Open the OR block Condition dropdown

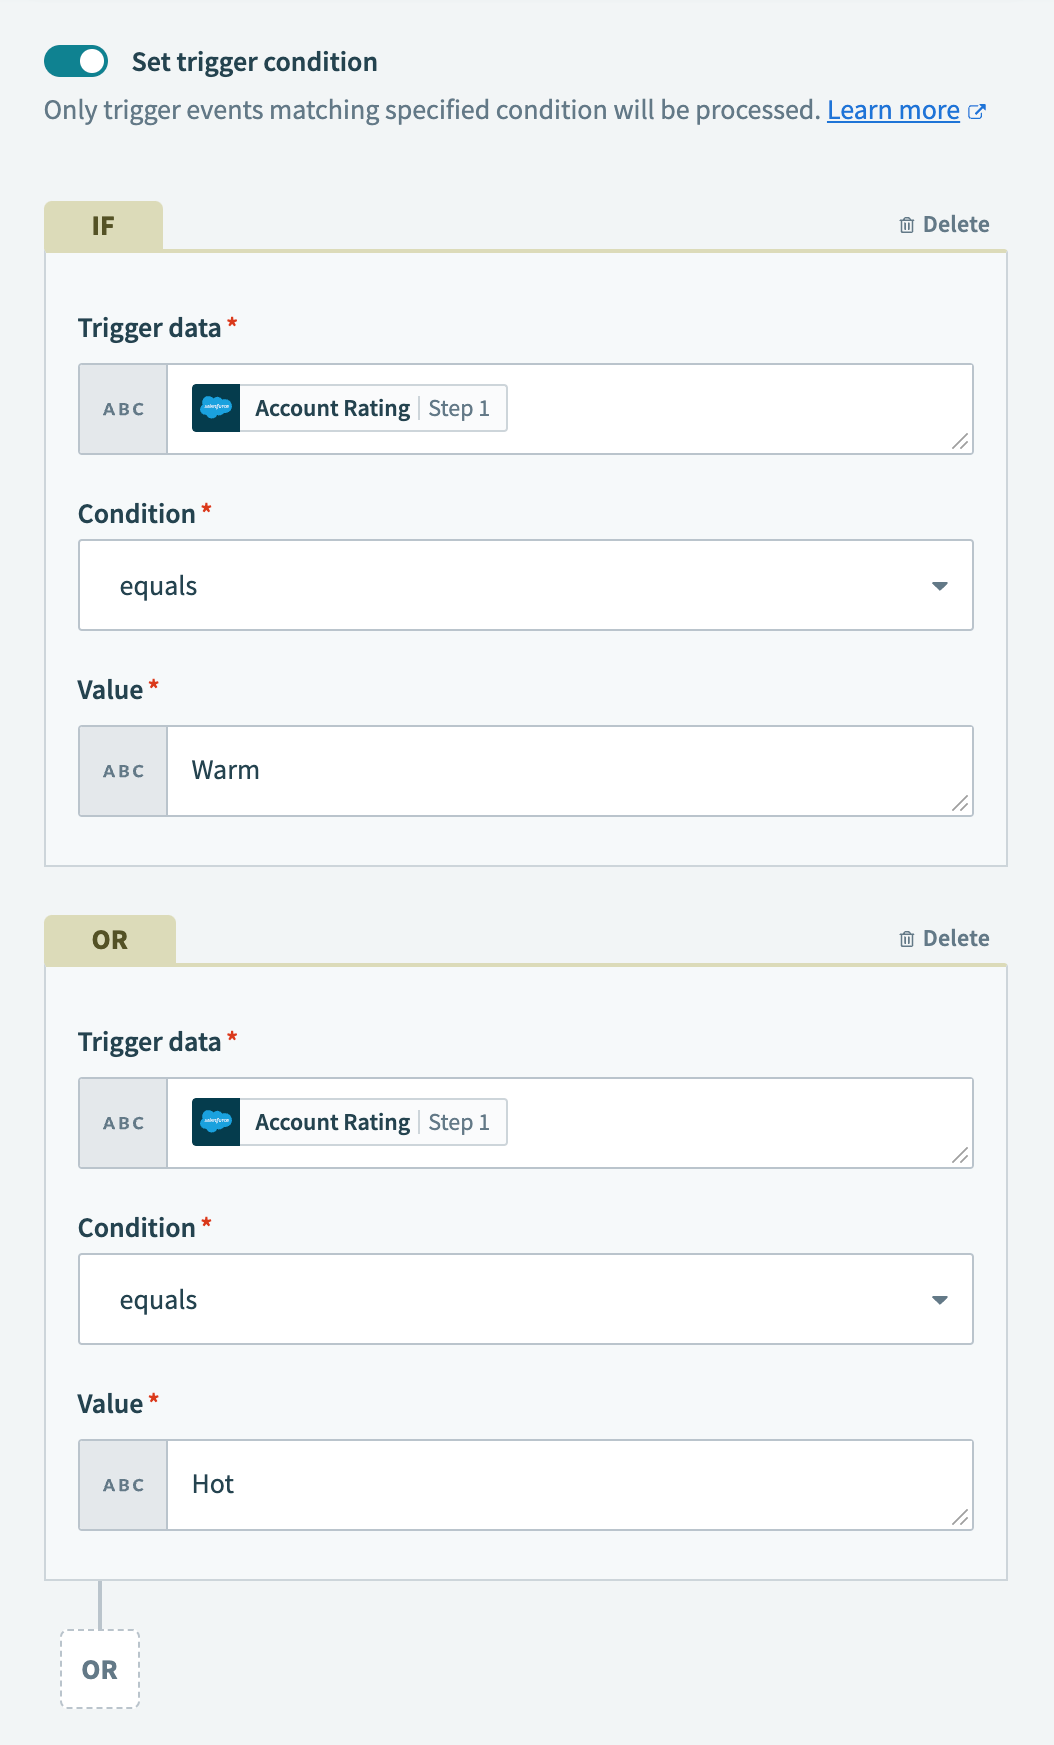tap(525, 1299)
